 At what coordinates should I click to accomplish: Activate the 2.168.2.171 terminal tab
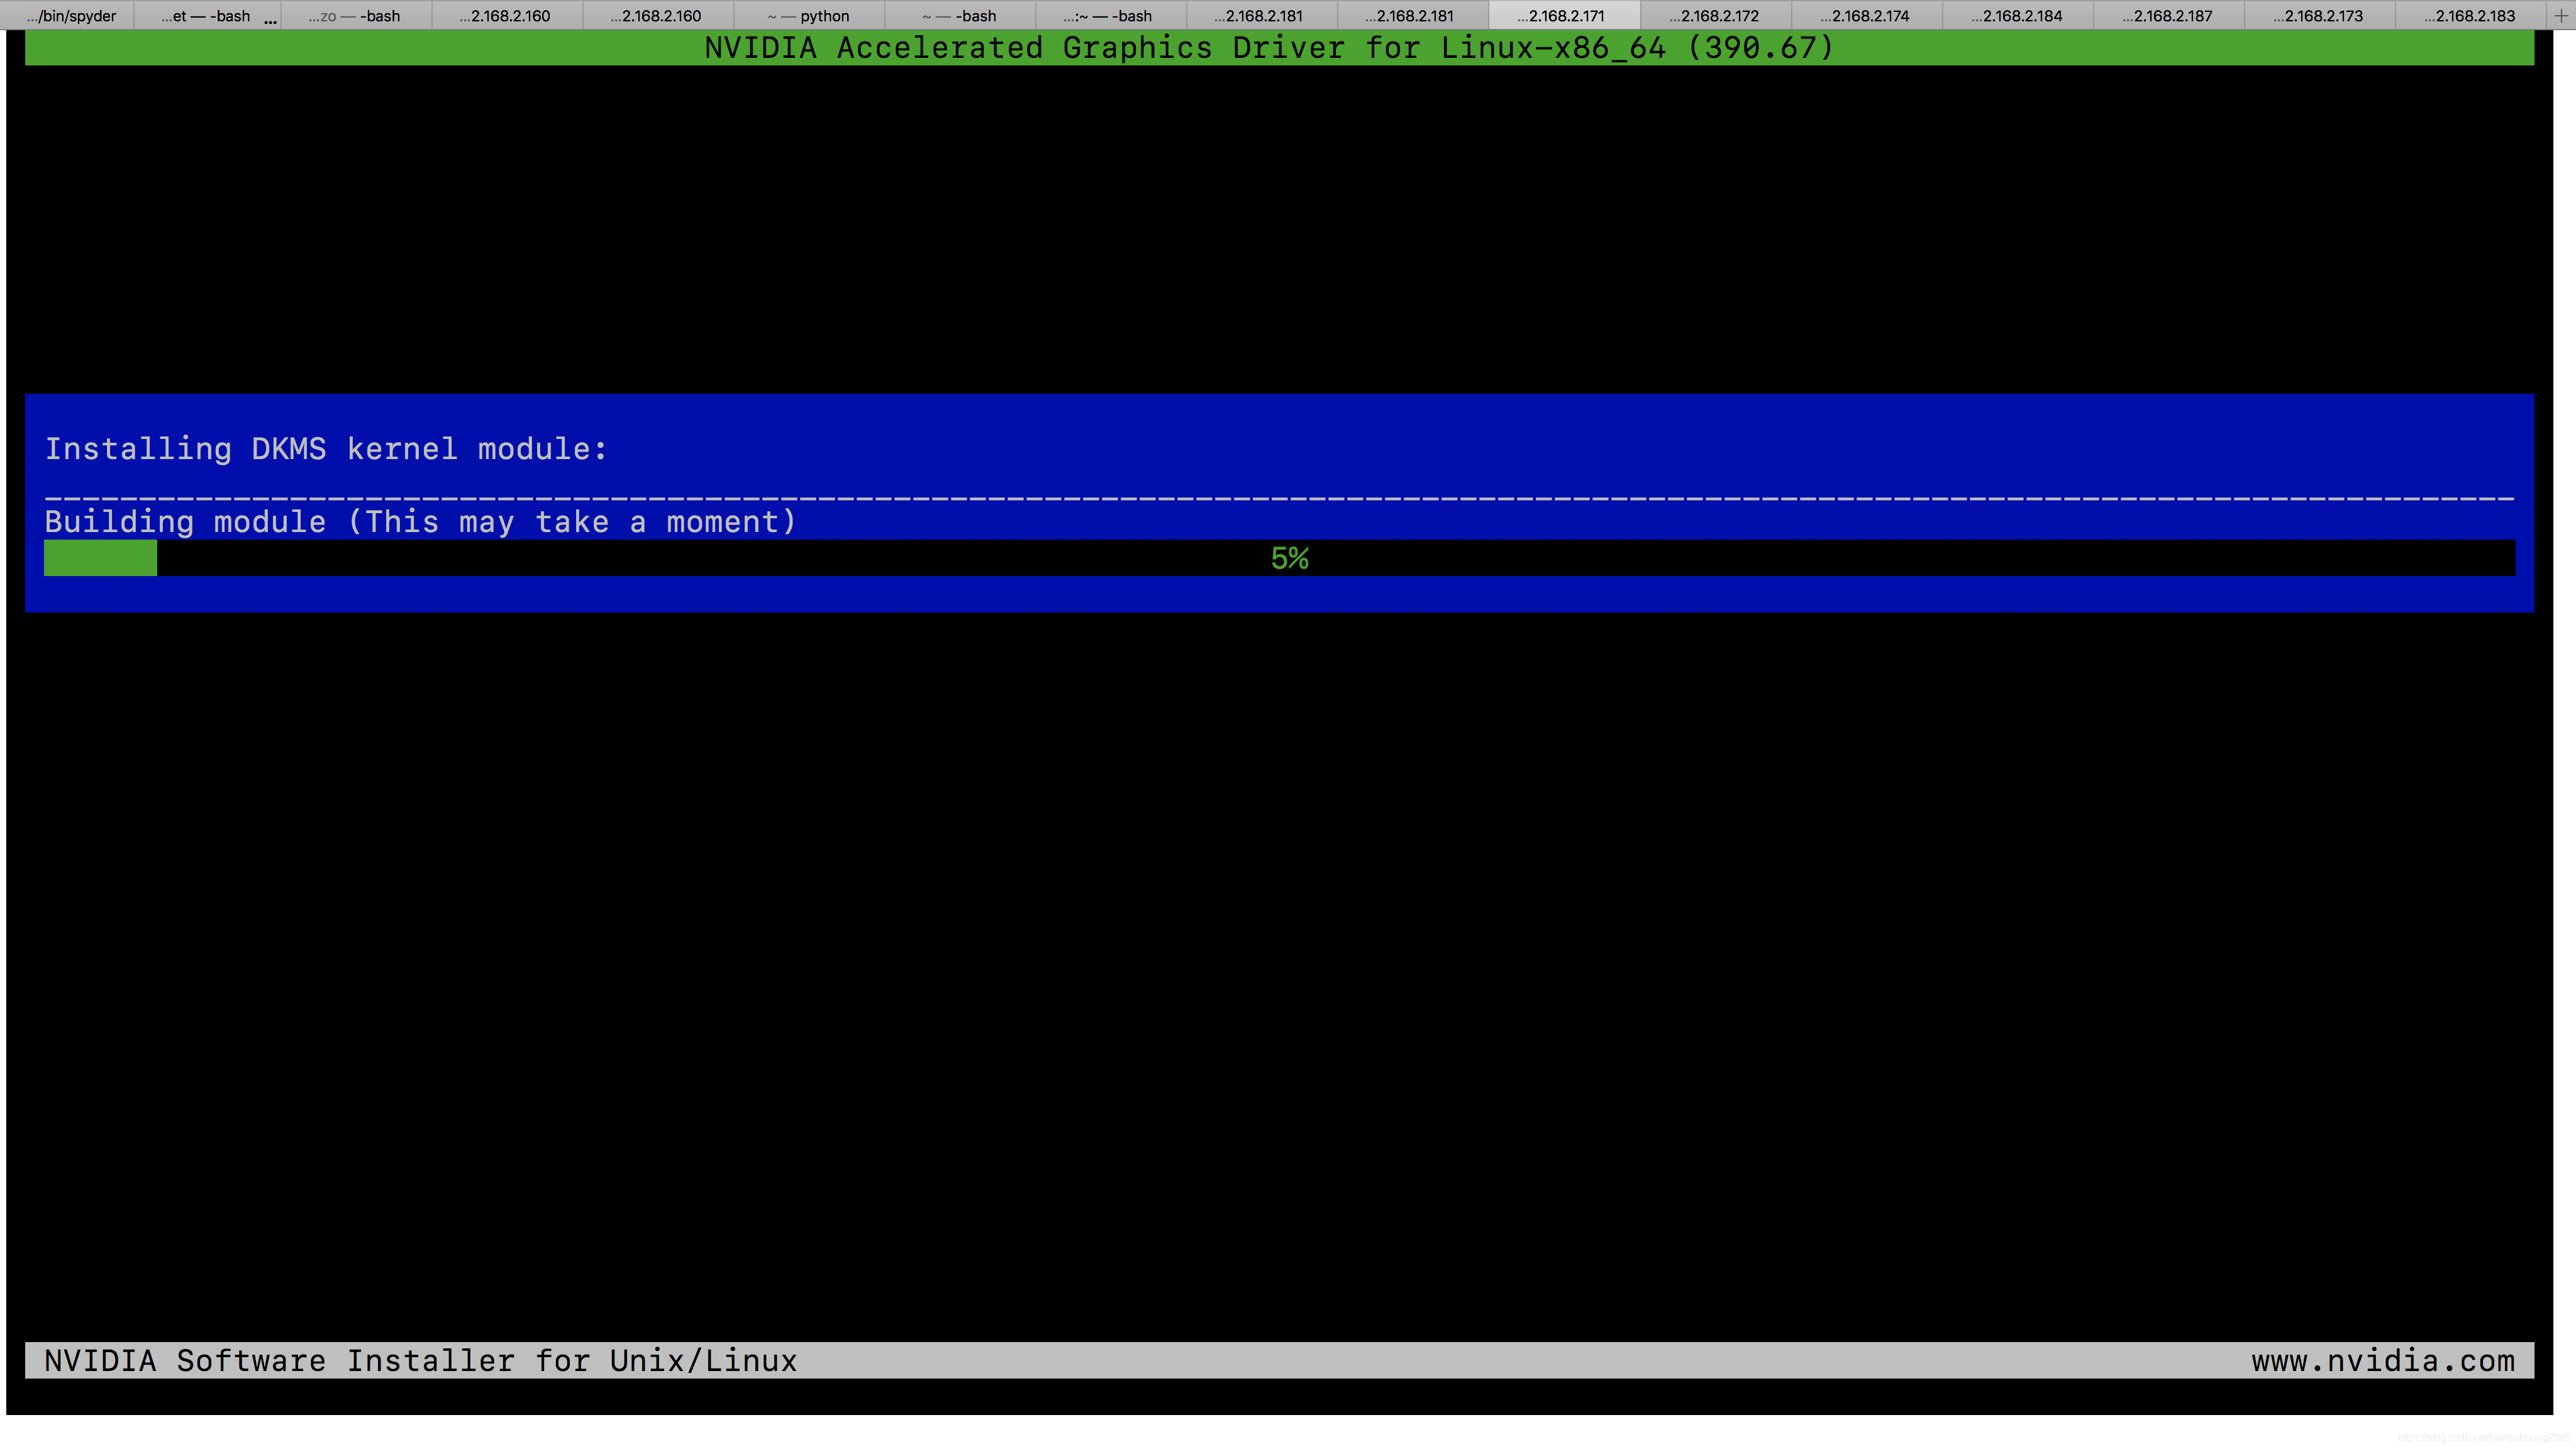tap(1562, 16)
